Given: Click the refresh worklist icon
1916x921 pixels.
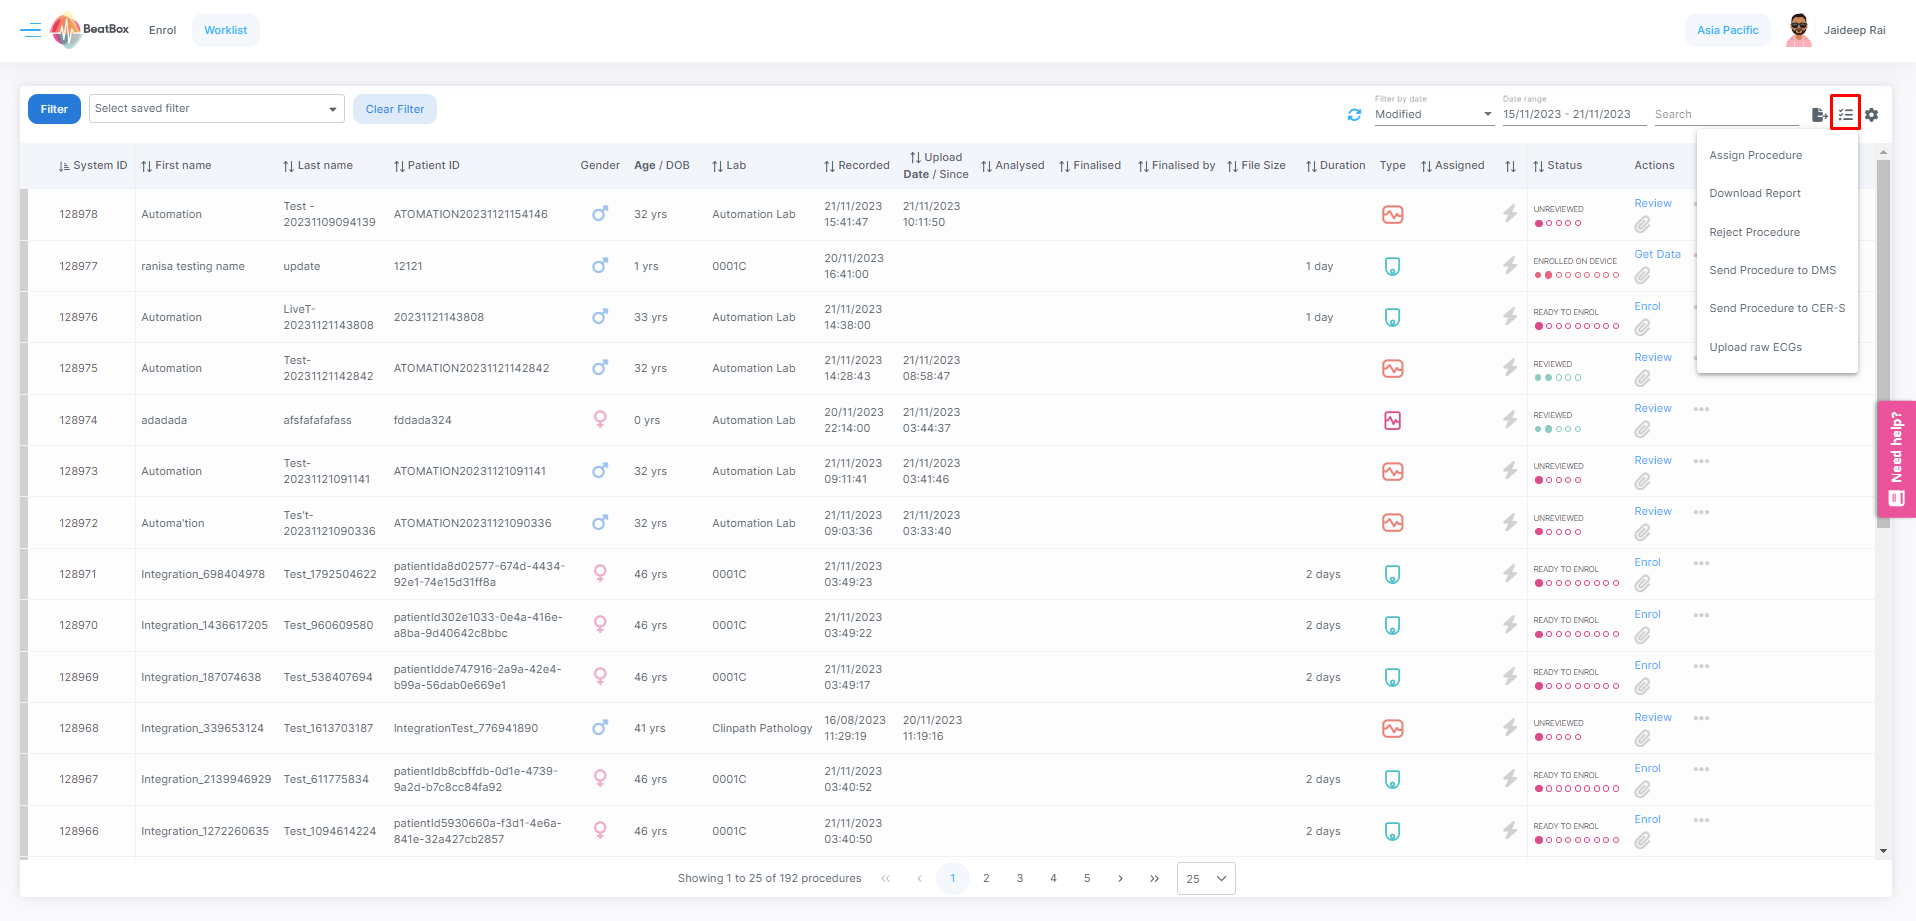Looking at the screenshot, I should [1354, 115].
